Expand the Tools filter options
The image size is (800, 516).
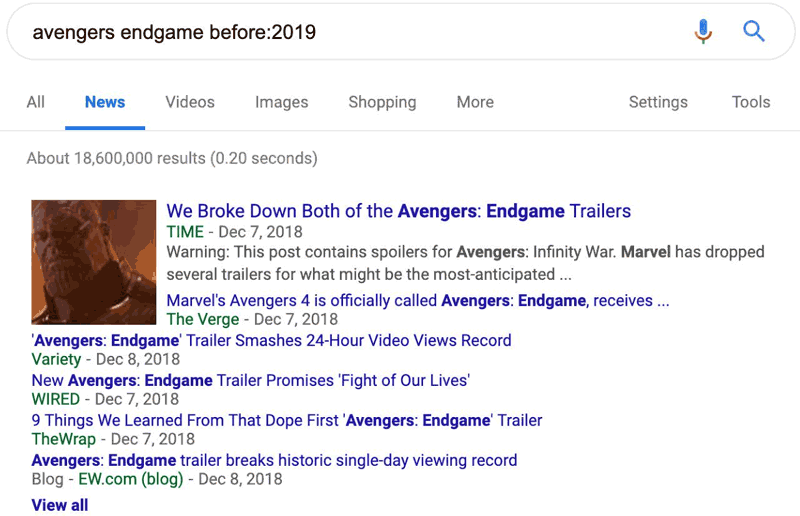coord(750,102)
